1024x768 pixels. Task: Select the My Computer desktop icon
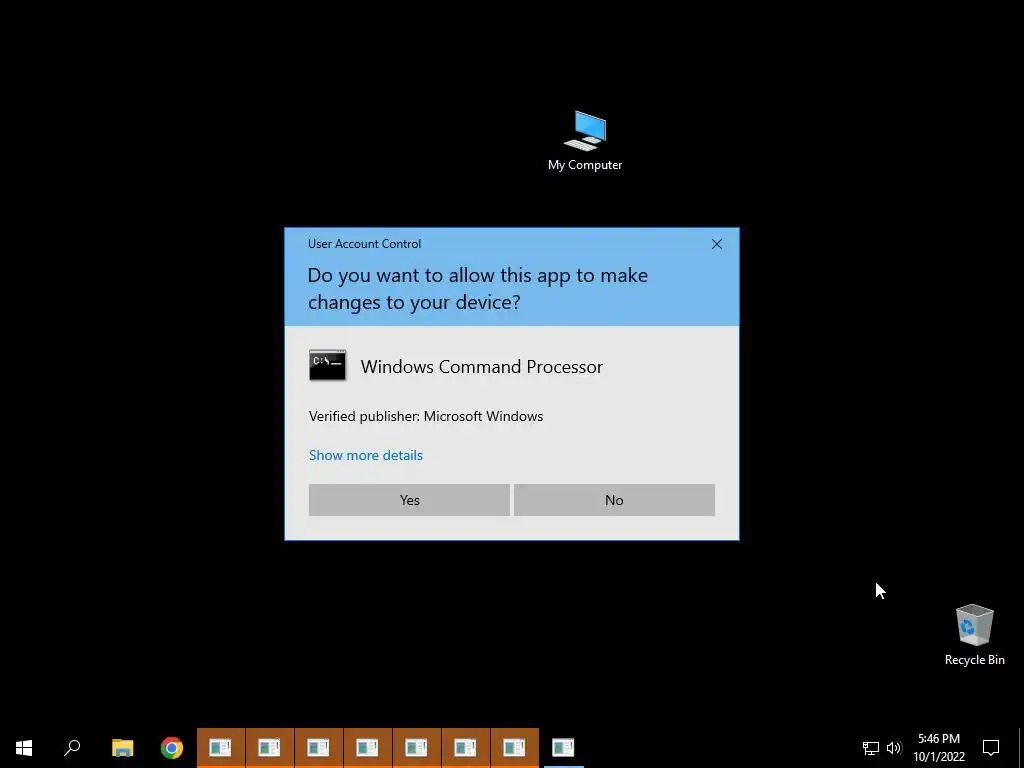585,140
